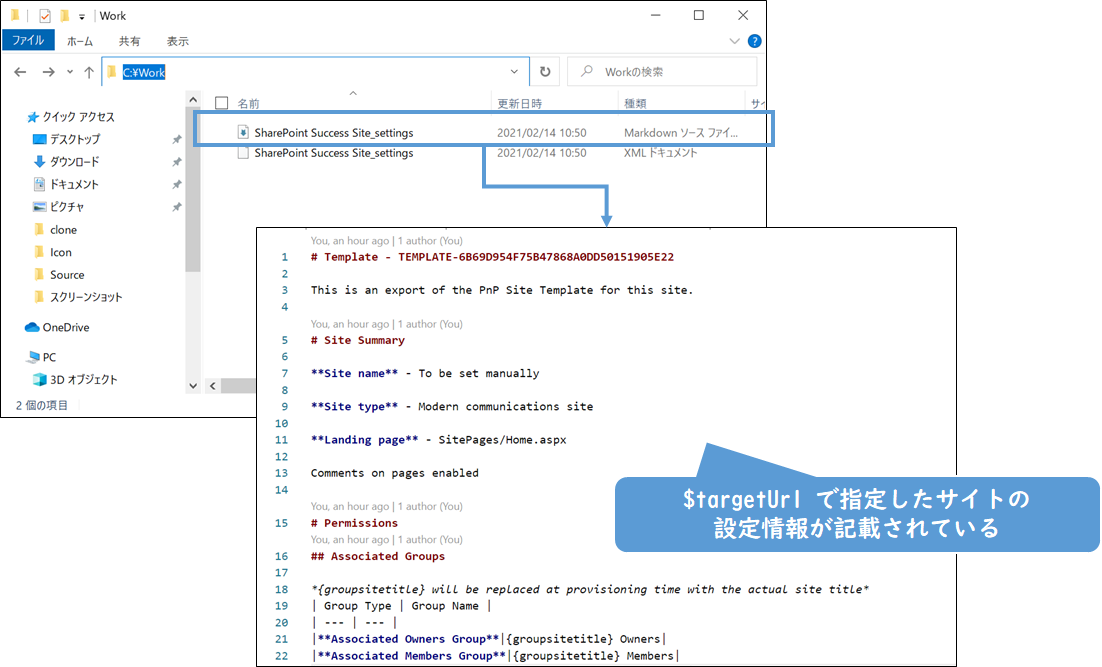Click the Workの検索 search box
The image size is (1102, 667).
[662, 72]
